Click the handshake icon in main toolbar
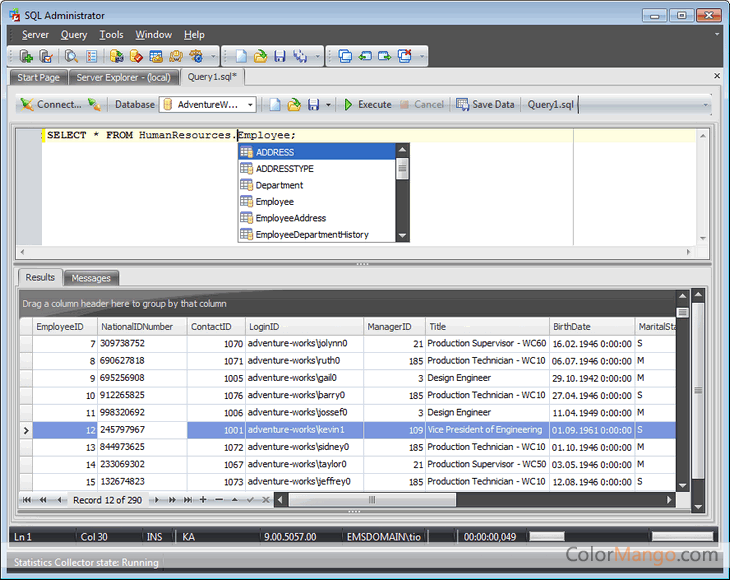The width and height of the screenshot is (730, 580). click(176, 56)
